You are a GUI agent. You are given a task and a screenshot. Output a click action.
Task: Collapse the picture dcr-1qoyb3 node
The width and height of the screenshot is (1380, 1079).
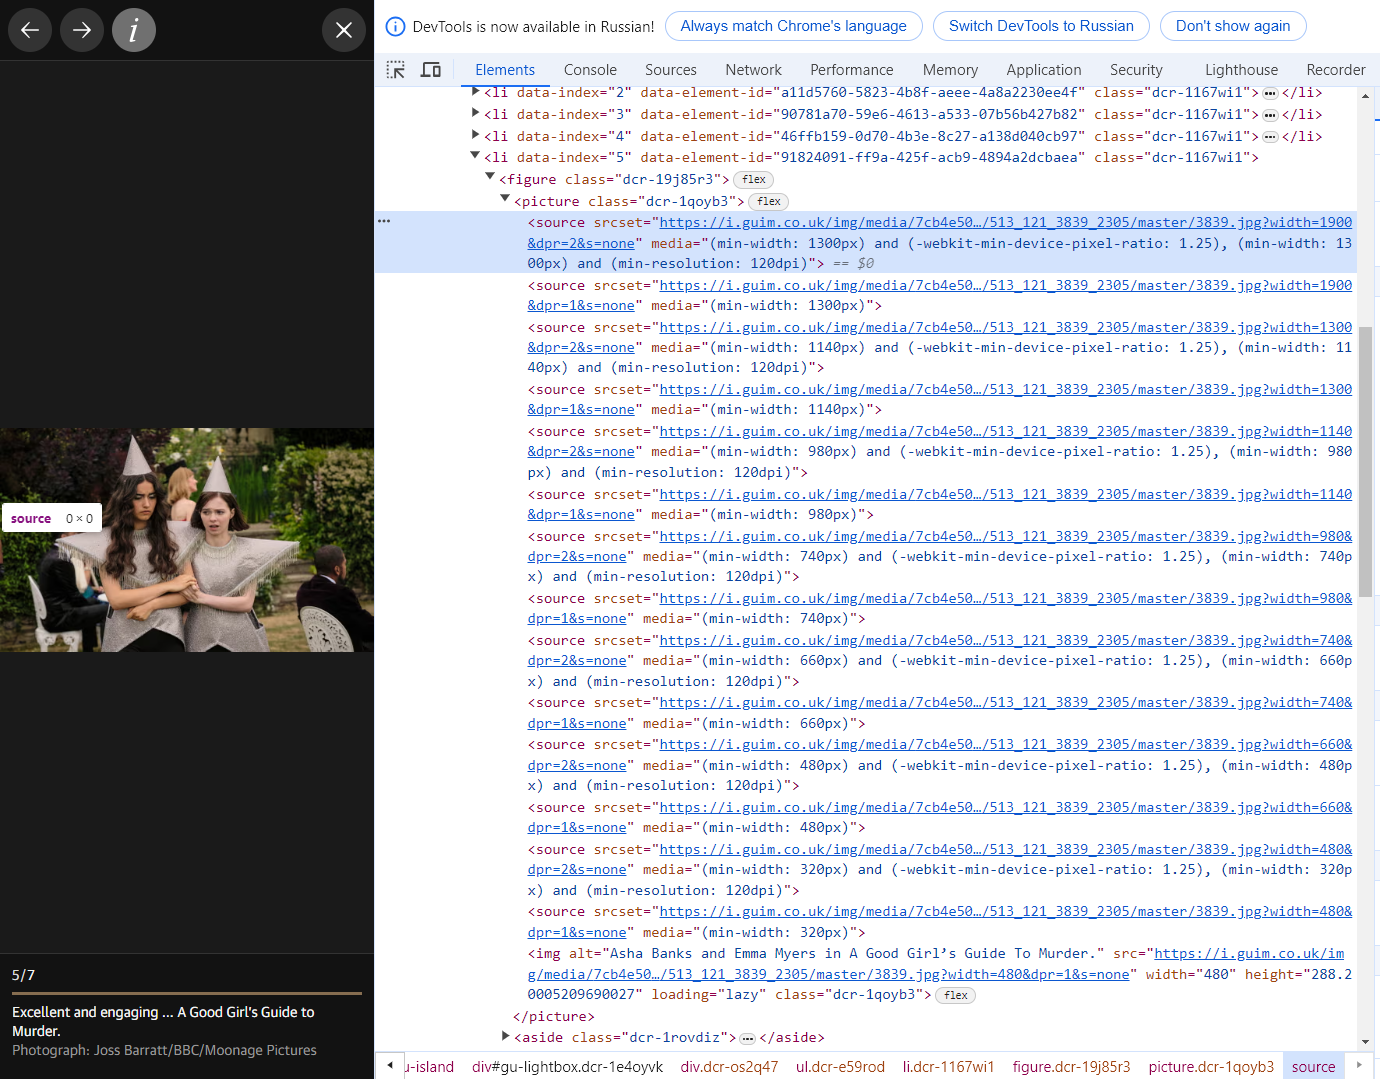pyautogui.click(x=505, y=199)
